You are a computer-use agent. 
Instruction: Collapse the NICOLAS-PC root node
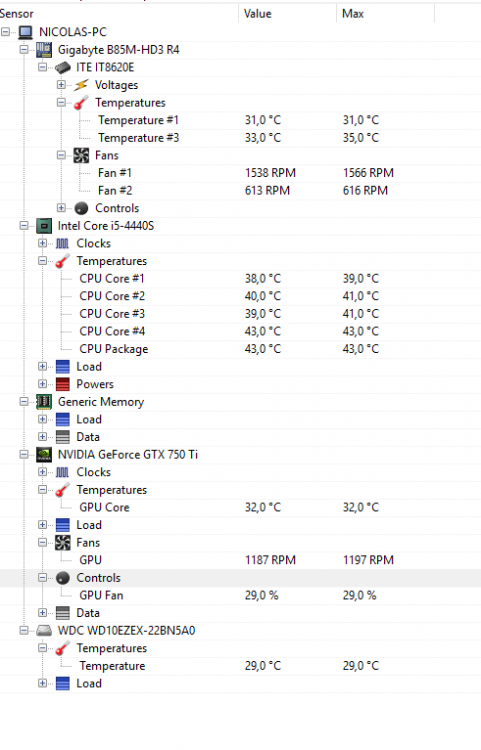5,32
